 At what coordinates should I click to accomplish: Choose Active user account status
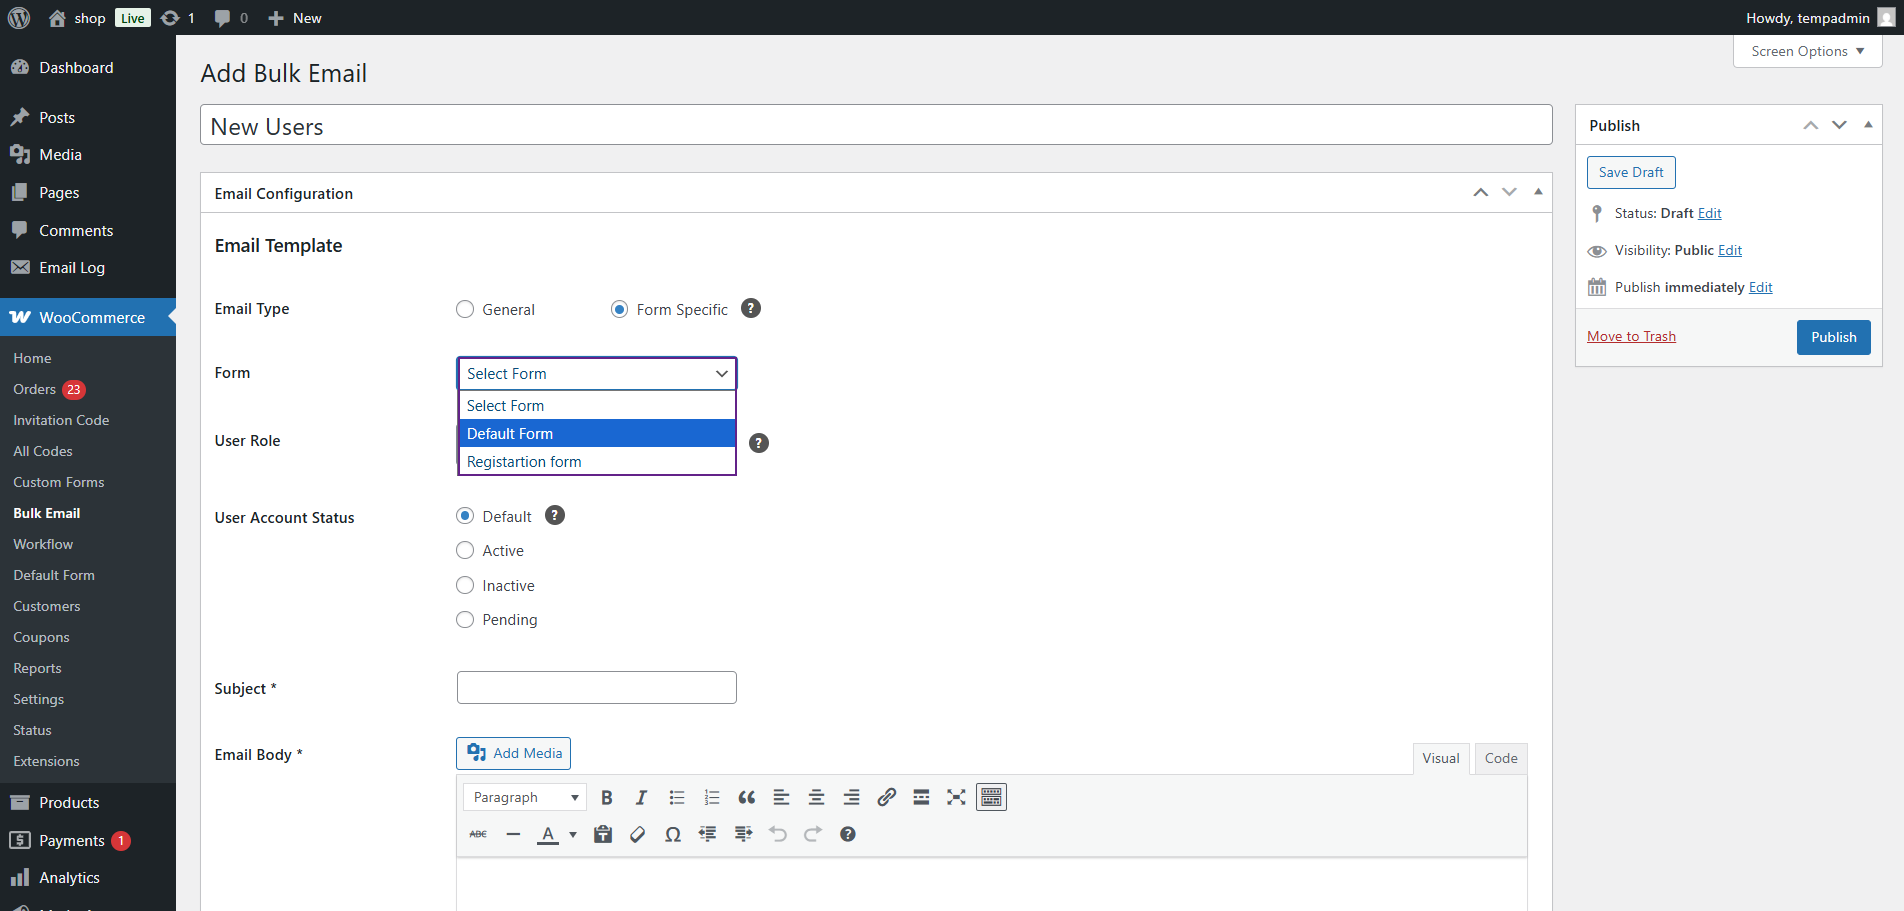[465, 551]
